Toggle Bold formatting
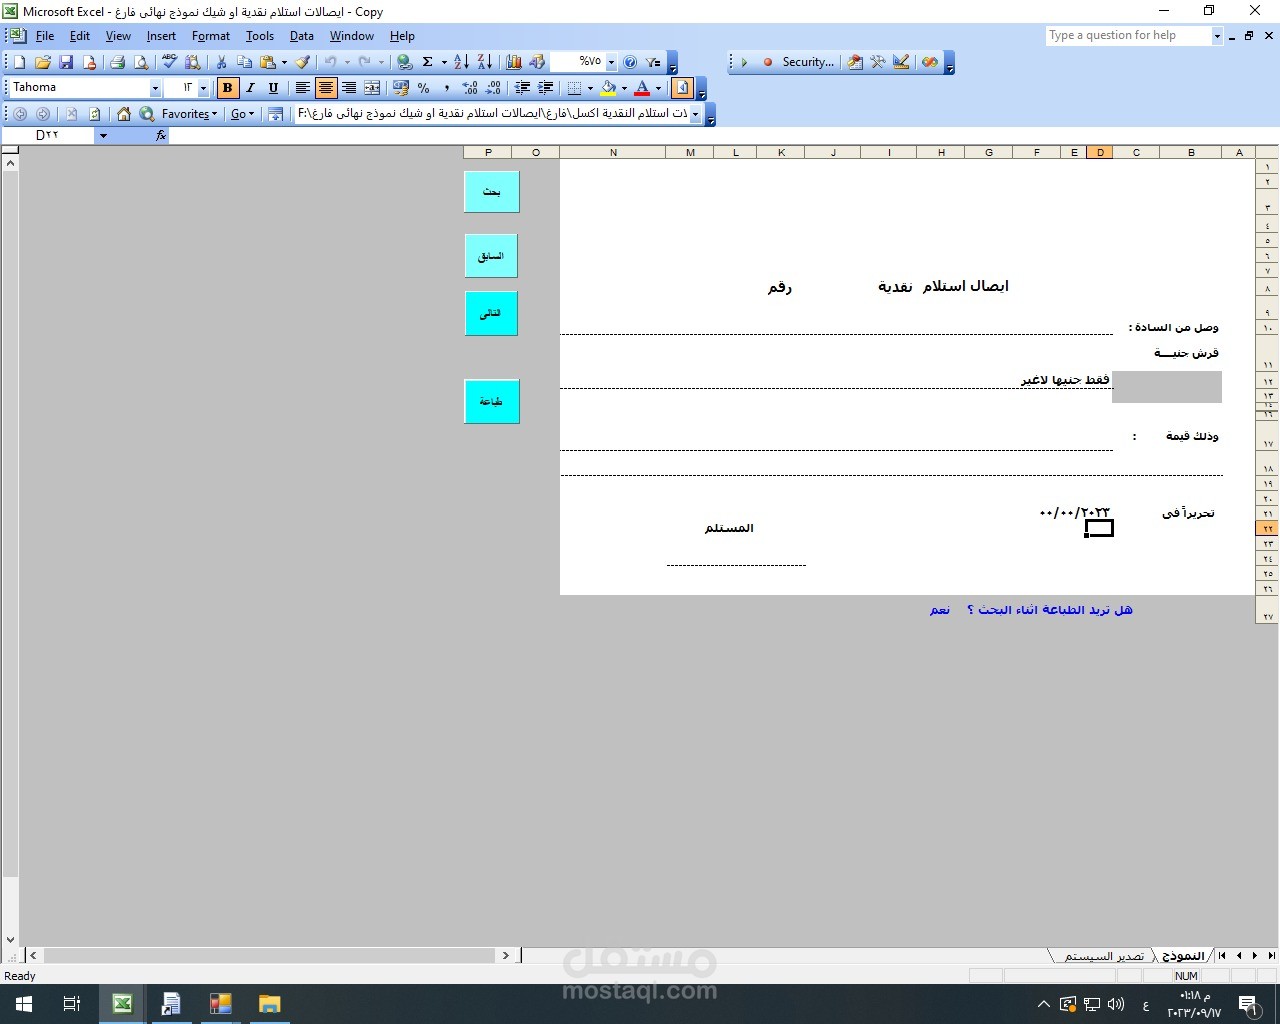 228,88
